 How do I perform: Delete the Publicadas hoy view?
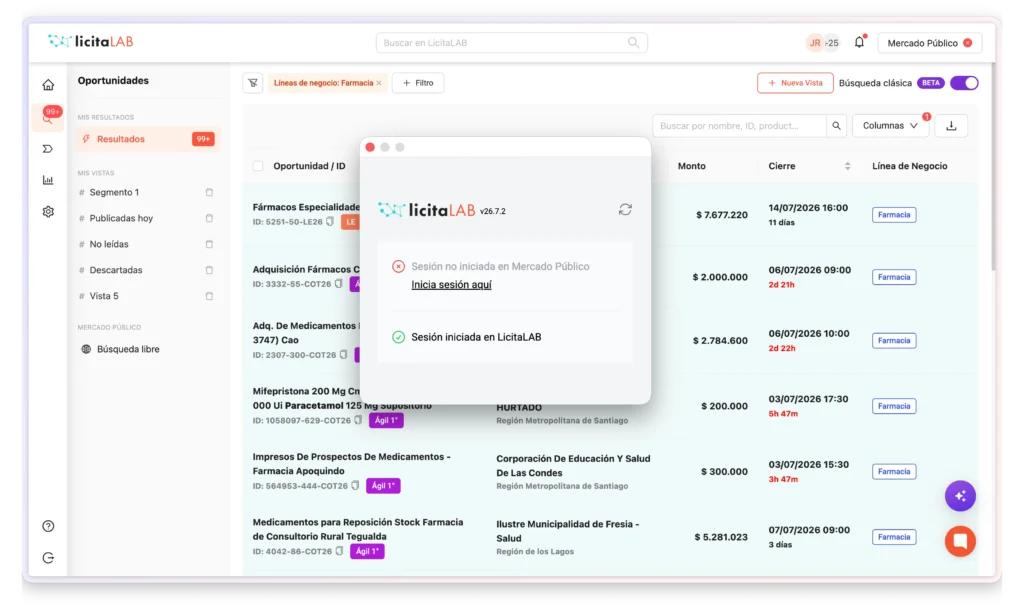point(210,218)
